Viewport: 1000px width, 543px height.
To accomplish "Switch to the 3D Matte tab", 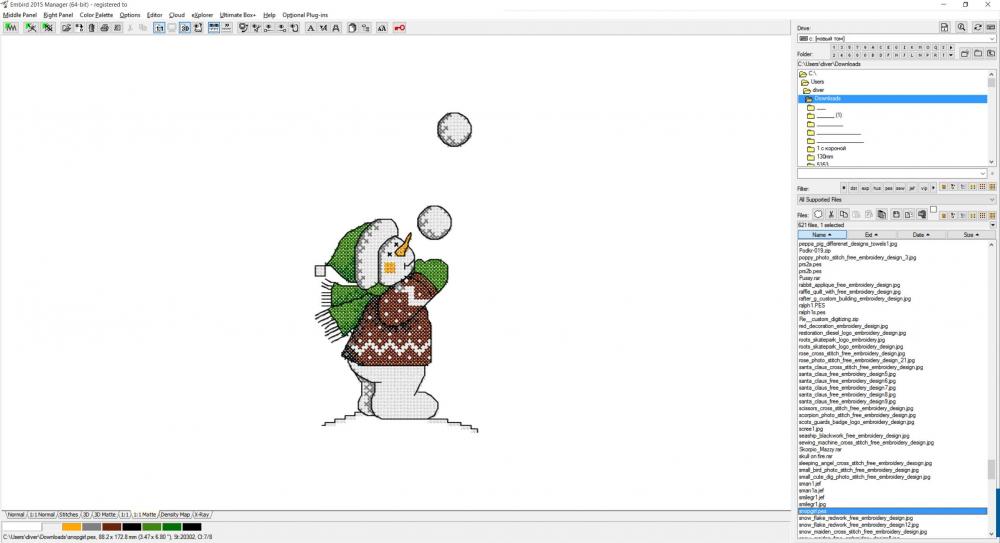I will tap(105, 514).
